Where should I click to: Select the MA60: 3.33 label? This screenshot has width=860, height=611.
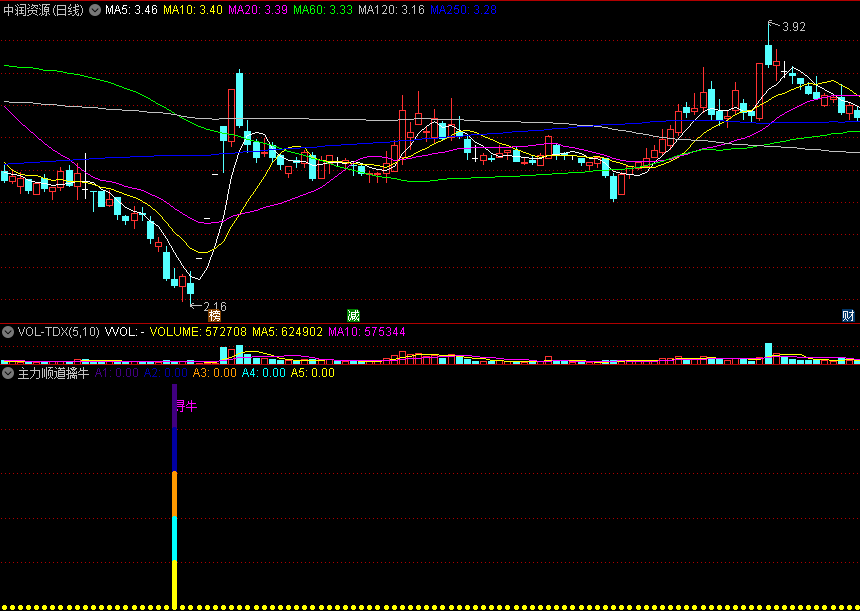tap(323, 10)
